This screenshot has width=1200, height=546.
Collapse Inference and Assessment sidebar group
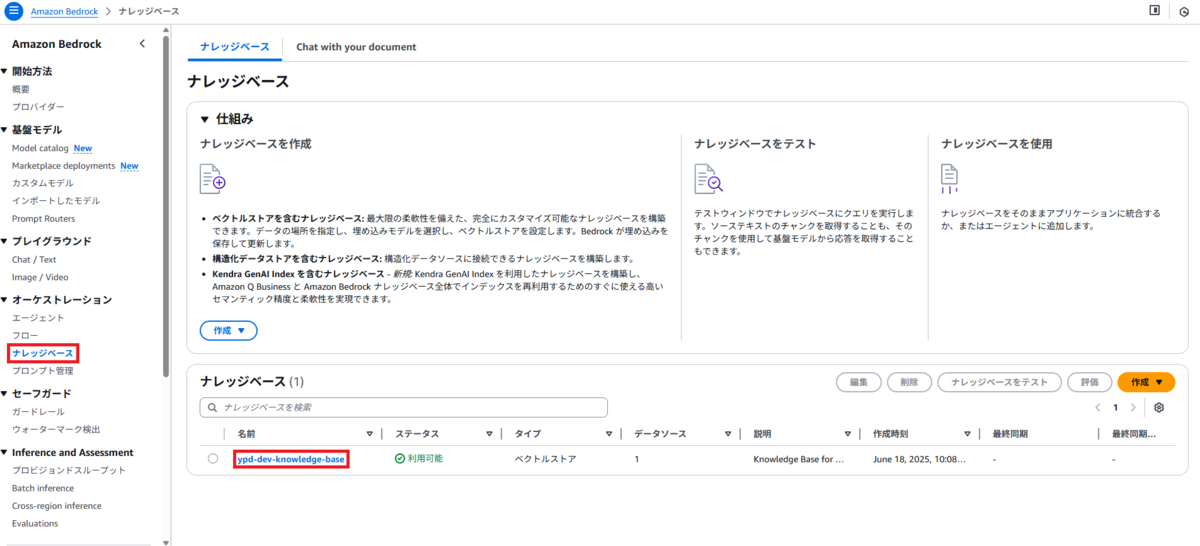pyautogui.click(x=5, y=452)
